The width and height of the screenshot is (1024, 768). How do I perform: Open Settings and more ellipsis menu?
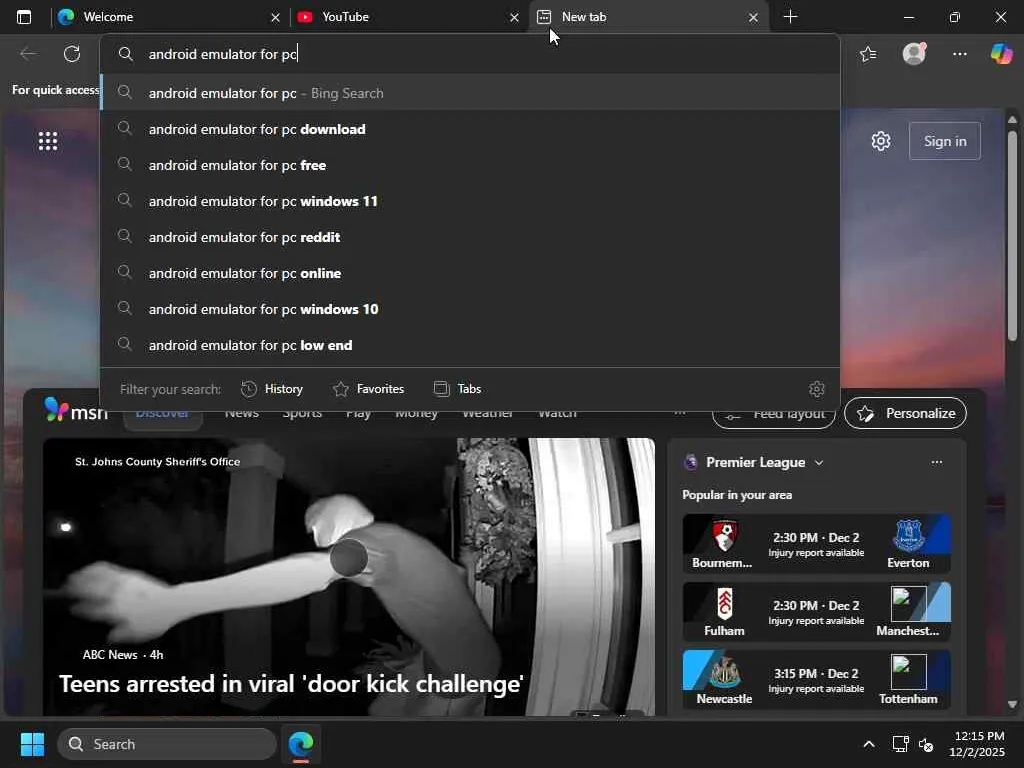pyautogui.click(x=959, y=54)
